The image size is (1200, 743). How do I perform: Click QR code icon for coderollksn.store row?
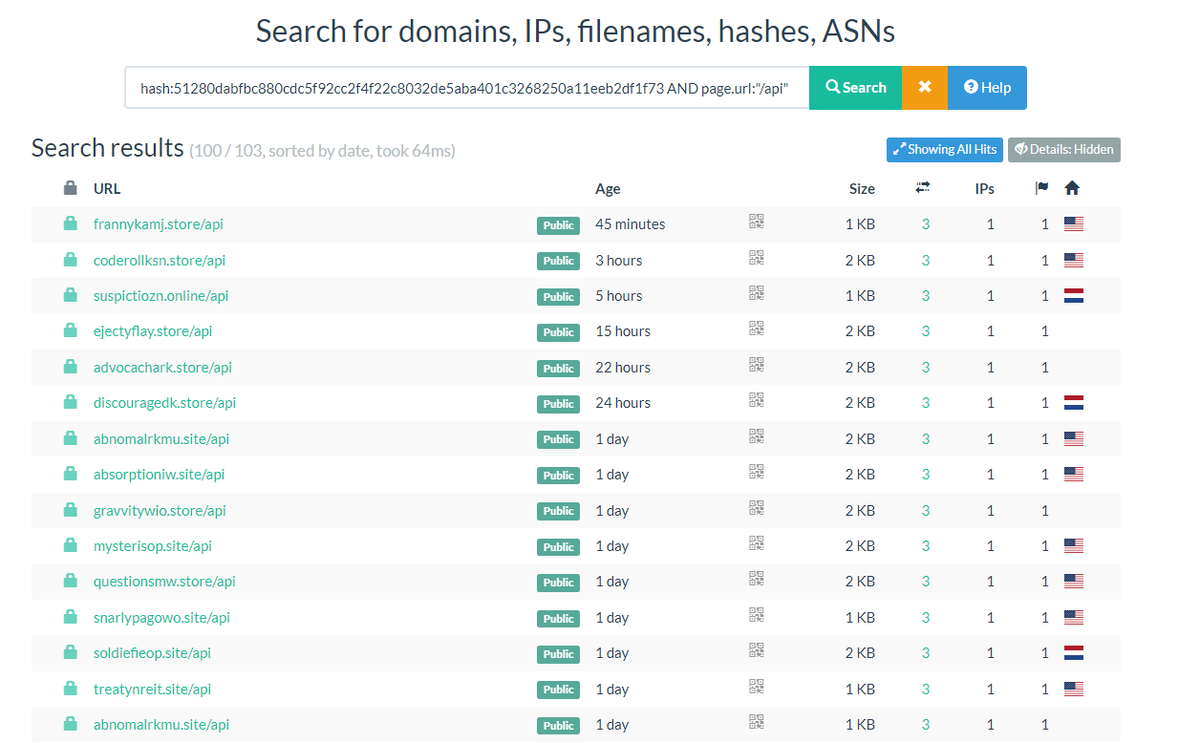coord(756,258)
